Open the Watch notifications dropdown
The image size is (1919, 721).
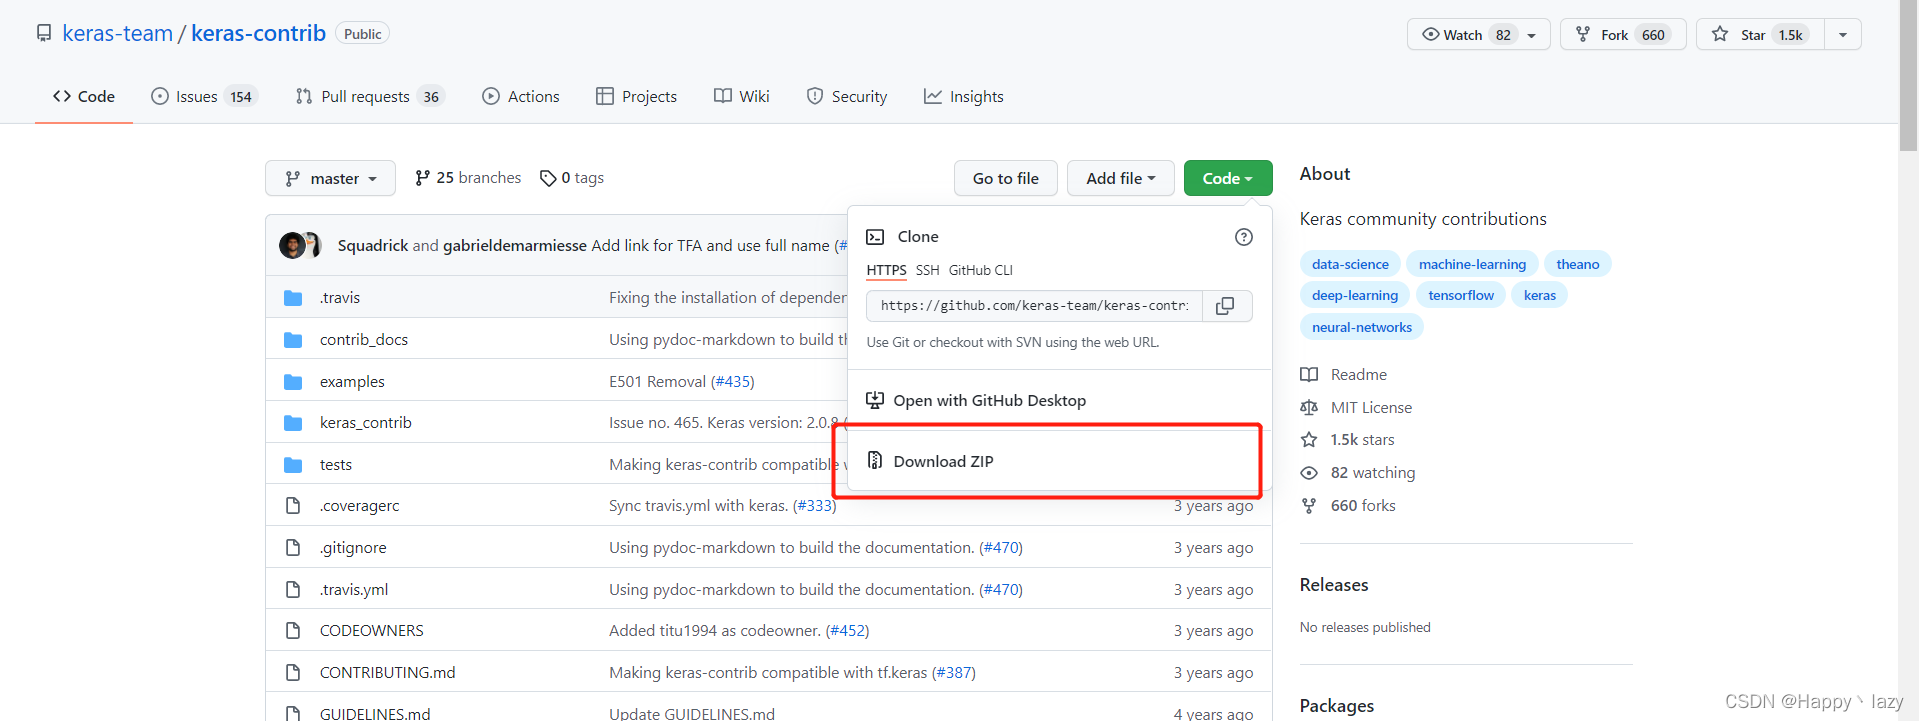(1478, 34)
